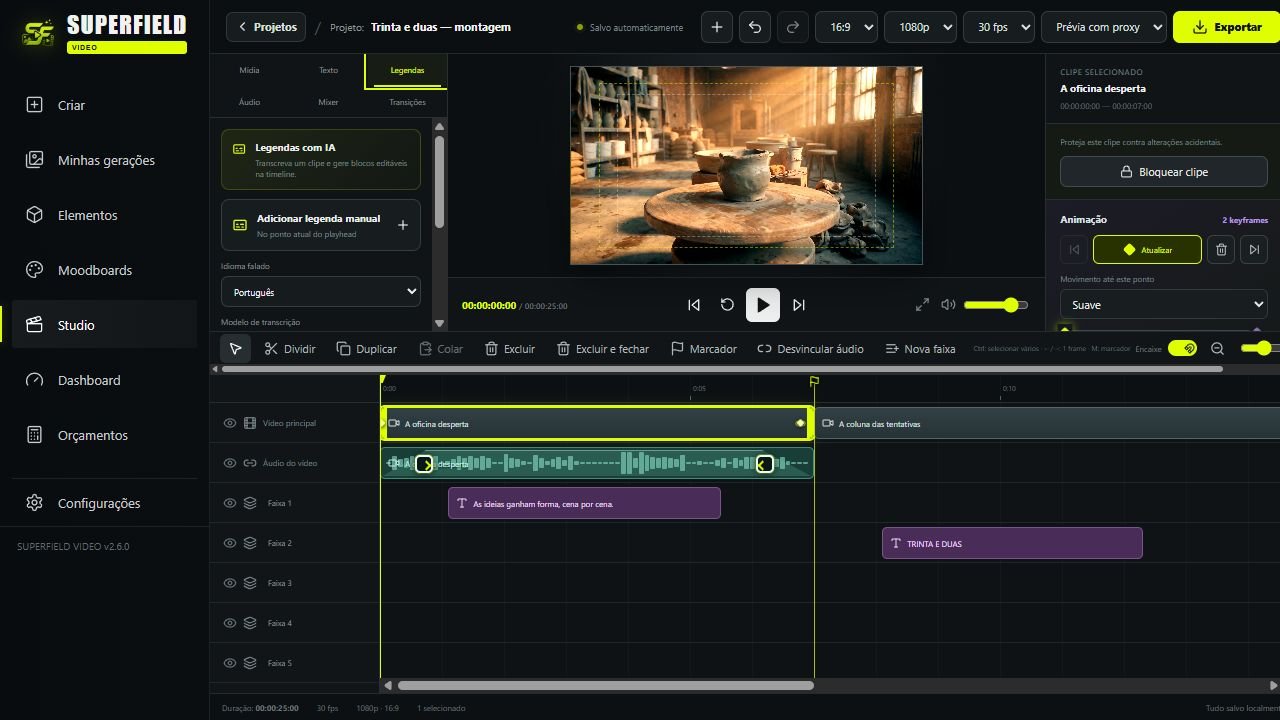
Task: Toggle visibility of Faixa 3
Action: point(230,583)
